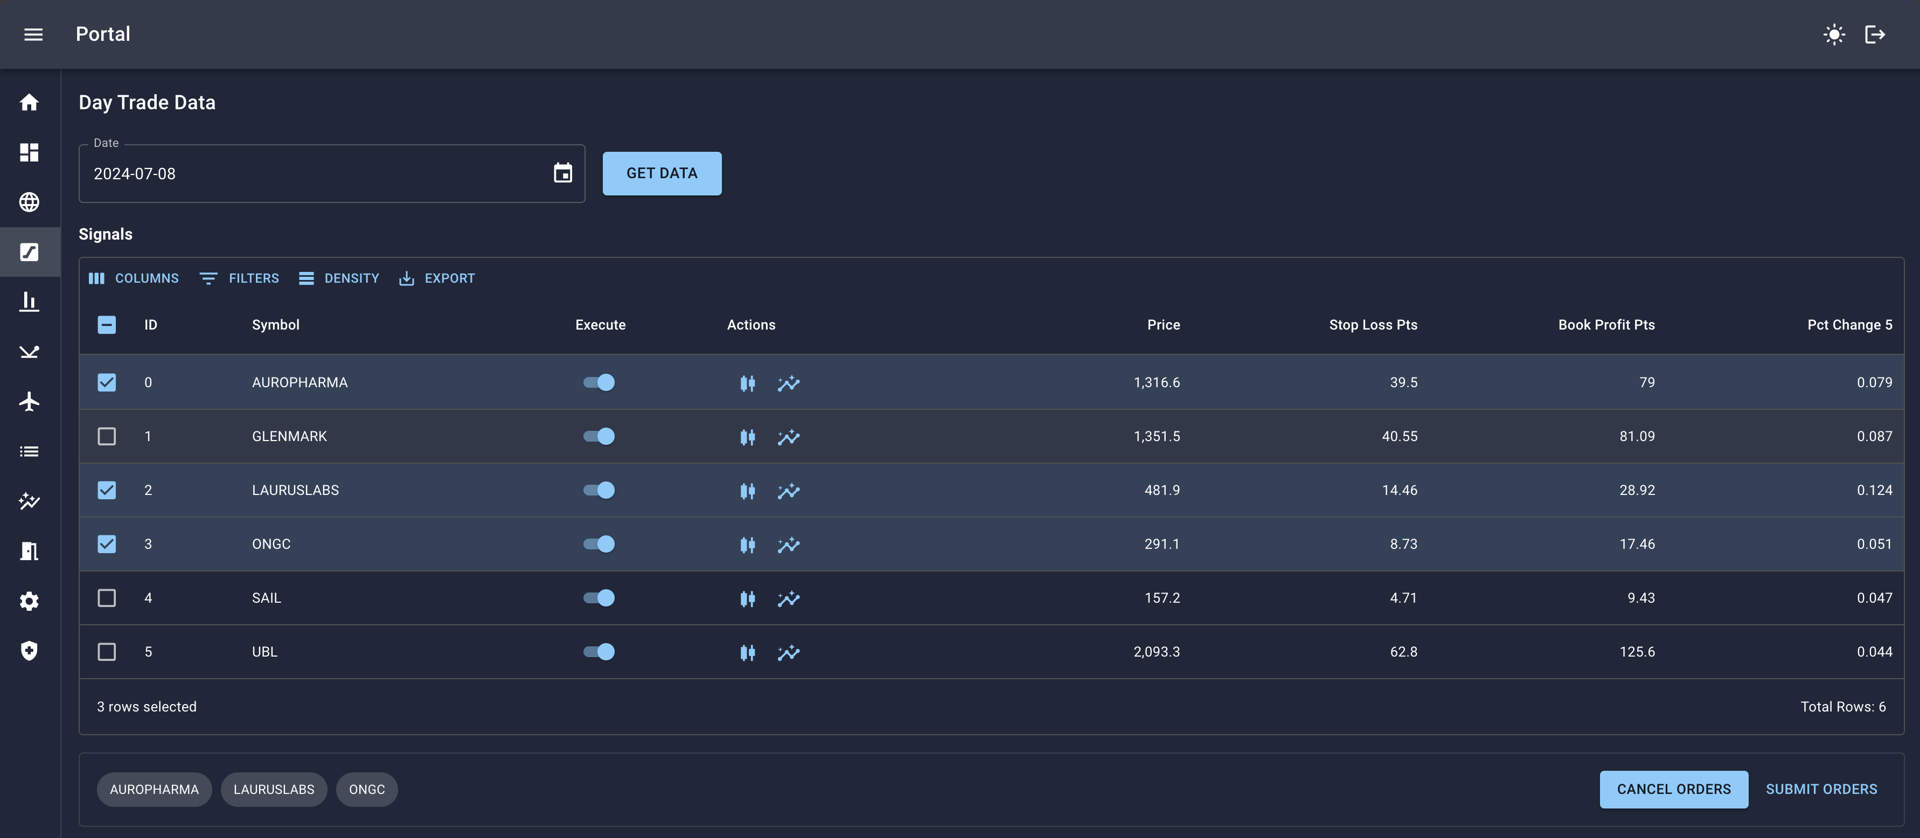Open trend line chart for UBL

point(789,653)
